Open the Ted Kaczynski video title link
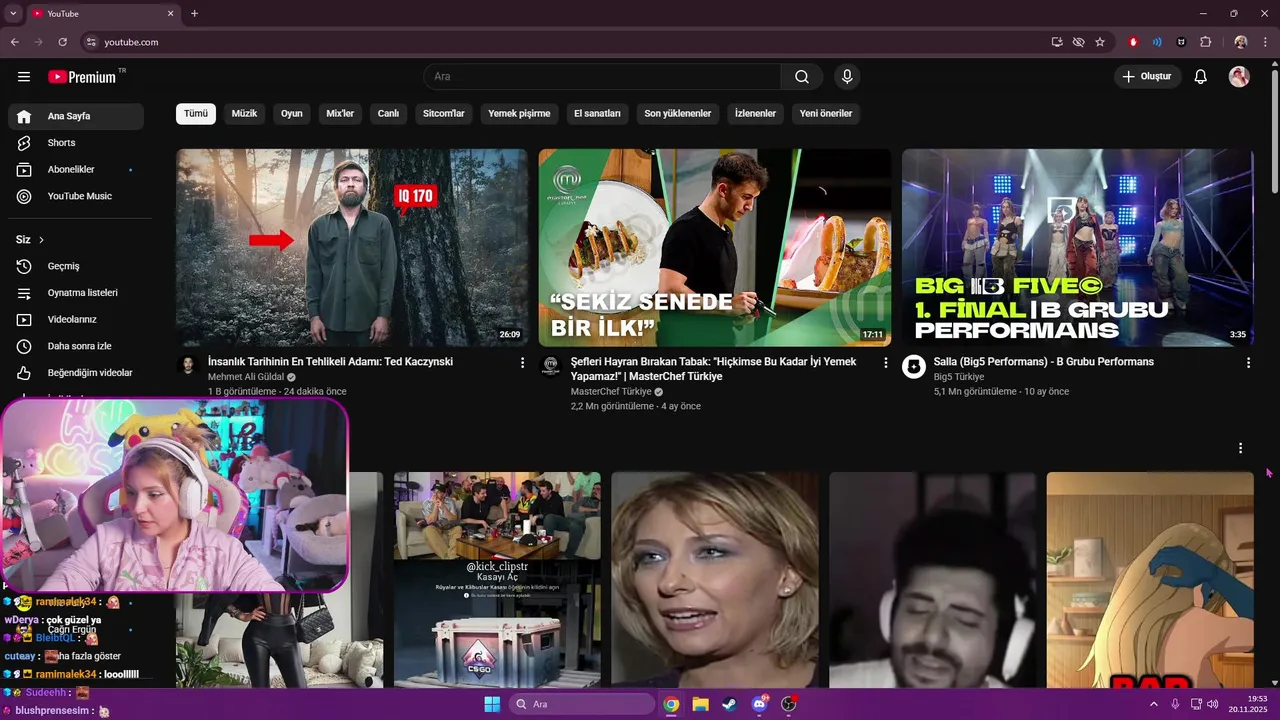1280x720 pixels. 330,362
